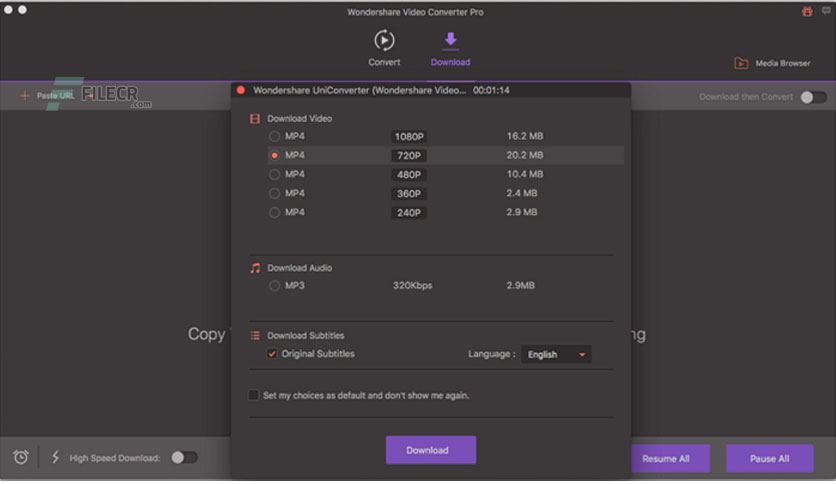Click the 16.2 MB file size
Image resolution: width=836 pixels, height=484 pixels.
click(525, 136)
